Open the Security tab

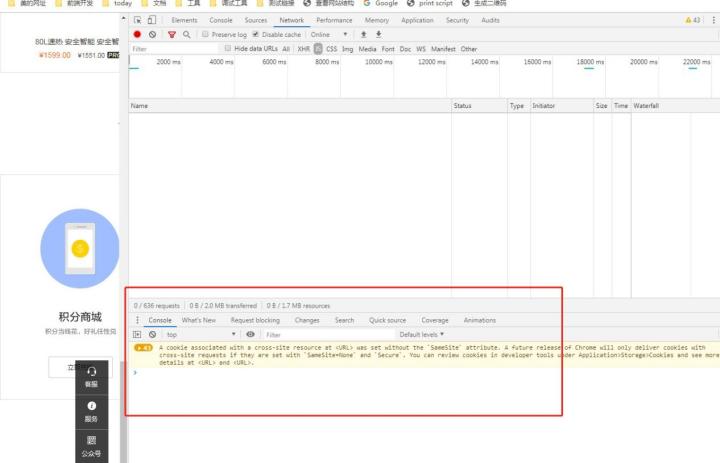(x=457, y=20)
